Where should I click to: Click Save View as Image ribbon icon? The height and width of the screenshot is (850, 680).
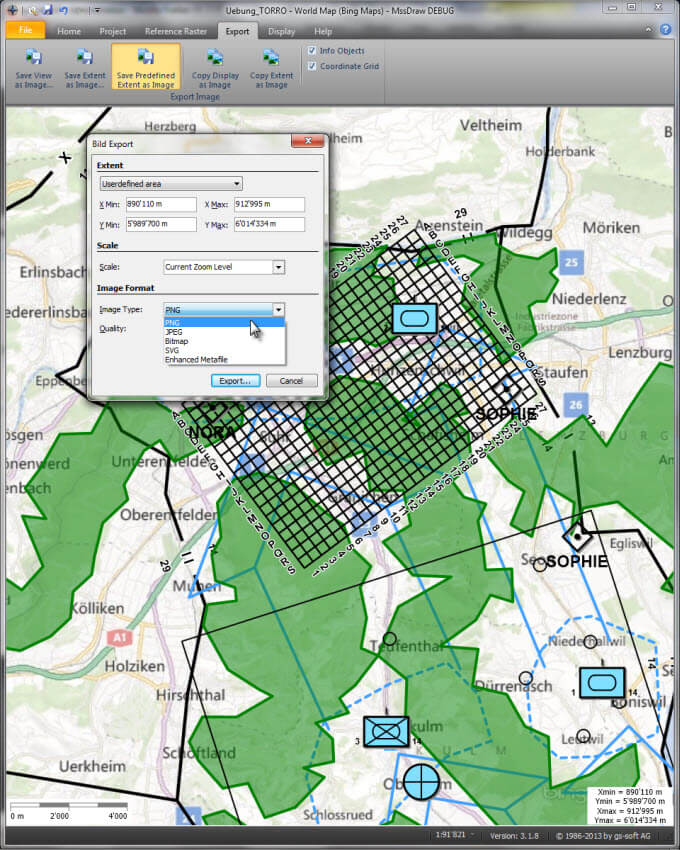pos(34,57)
